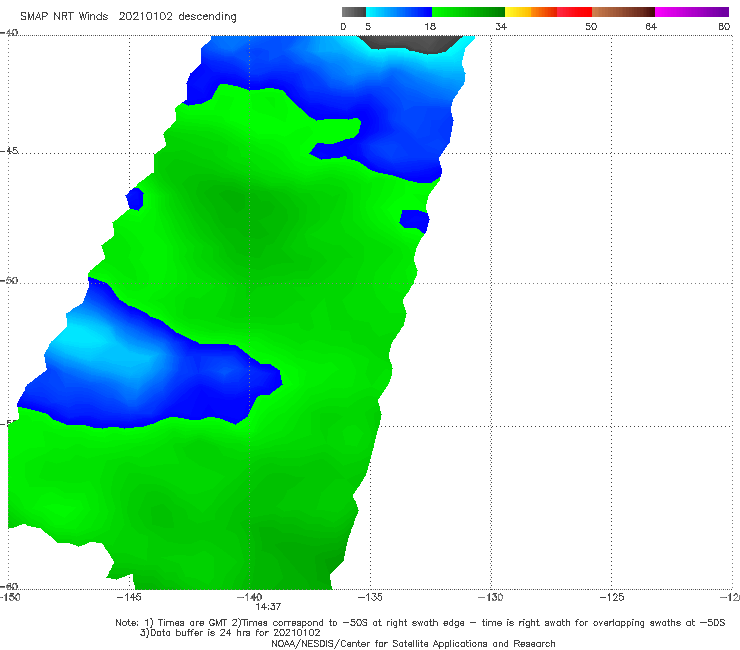The image size is (740, 650).
Task: Click the longitude label '-140'
Action: [x=249, y=597]
